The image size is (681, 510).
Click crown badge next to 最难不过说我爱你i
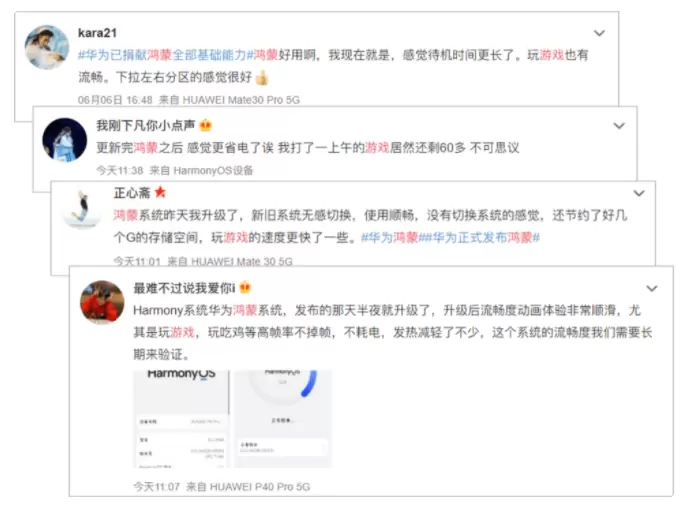(x=245, y=287)
